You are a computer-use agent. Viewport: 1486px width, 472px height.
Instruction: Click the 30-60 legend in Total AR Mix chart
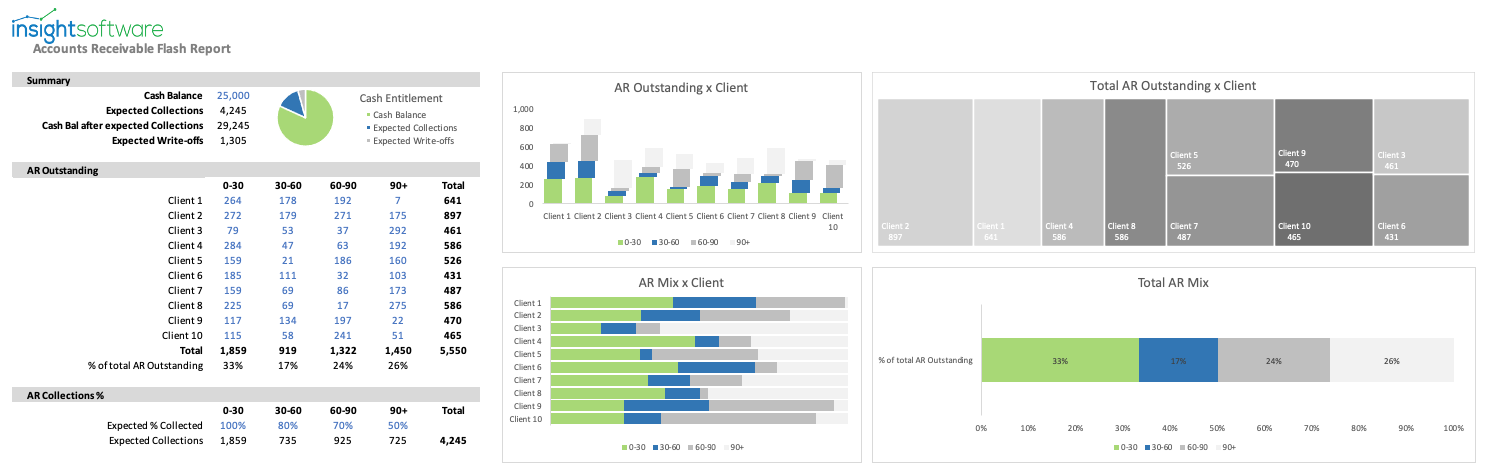coord(1159,447)
